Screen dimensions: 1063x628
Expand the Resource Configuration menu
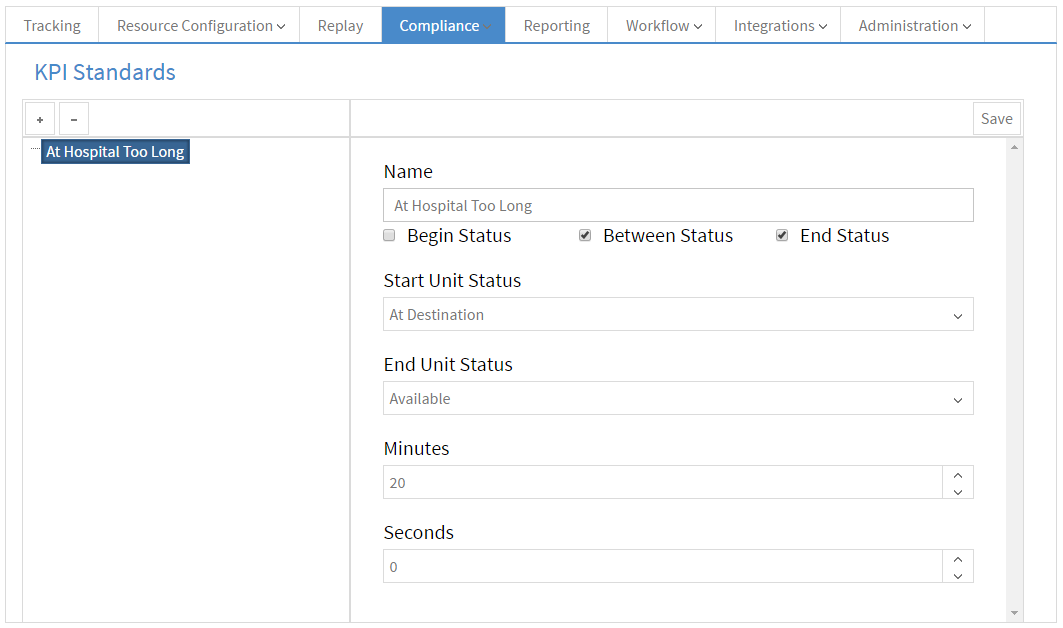199,25
